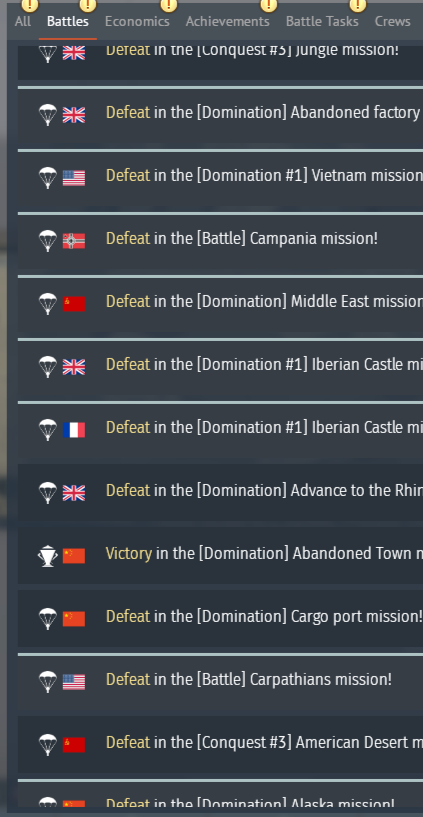
Task: Open the Victory in Abandoned Town entry
Action: click(220, 555)
